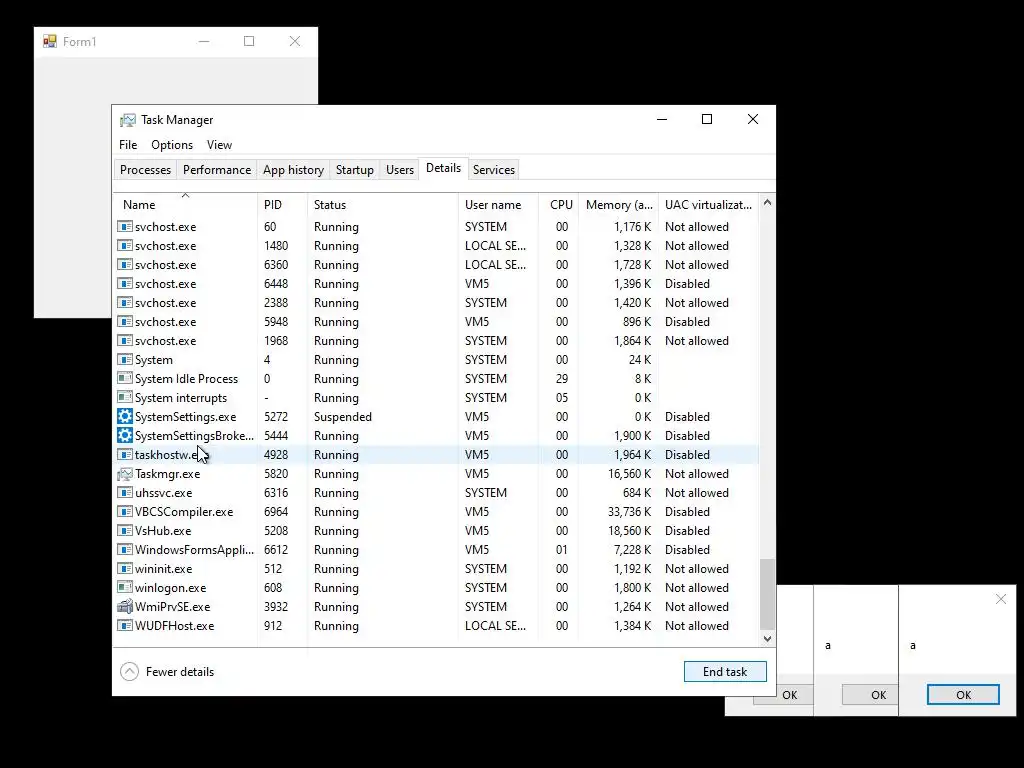The height and width of the screenshot is (768, 1024).
Task: Click the vertical scrollbar thumb
Action: (767, 594)
